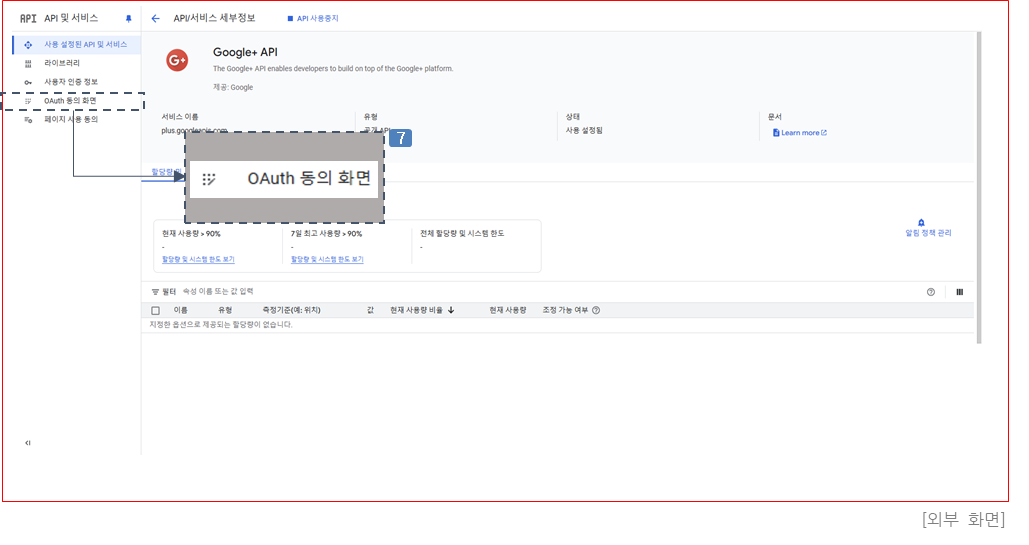
Task: Click the API logo in the sidebar header
Action: pos(28,18)
